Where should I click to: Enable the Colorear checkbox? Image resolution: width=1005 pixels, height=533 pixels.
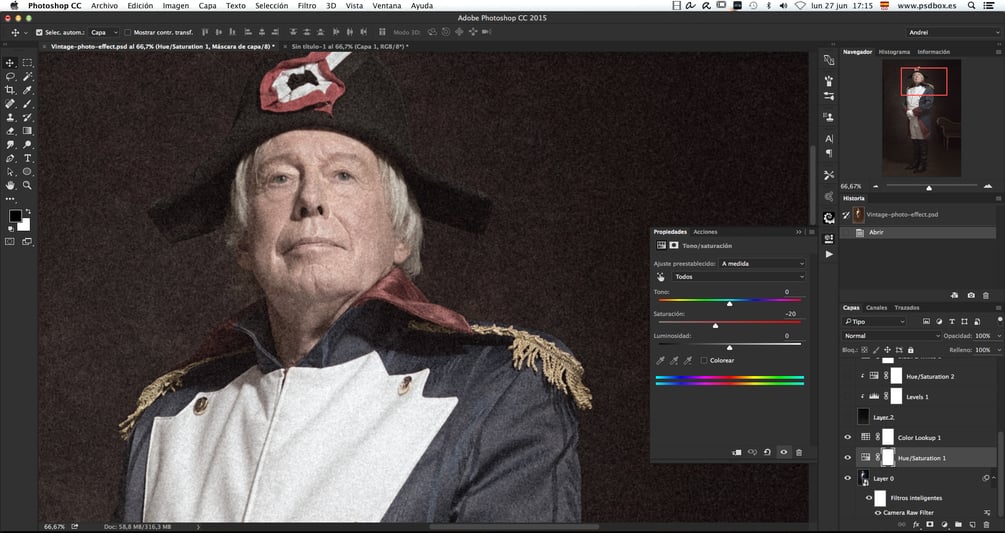pos(704,361)
